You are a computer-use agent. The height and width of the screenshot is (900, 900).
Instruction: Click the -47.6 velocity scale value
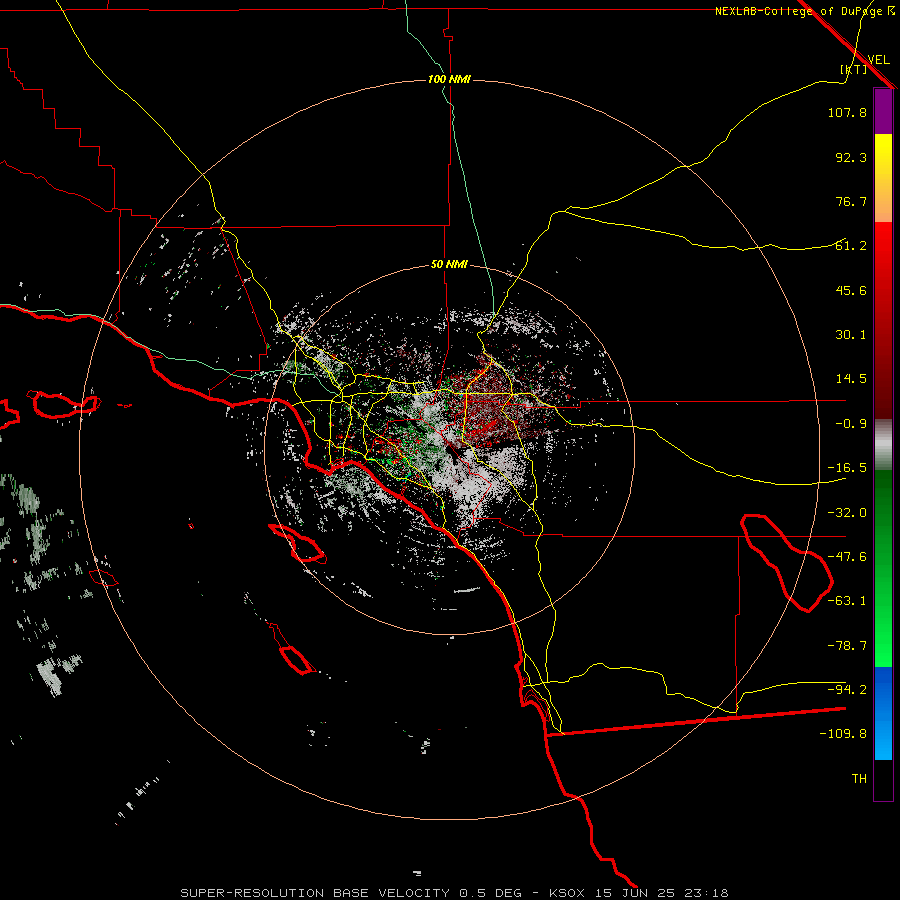pyautogui.click(x=847, y=557)
